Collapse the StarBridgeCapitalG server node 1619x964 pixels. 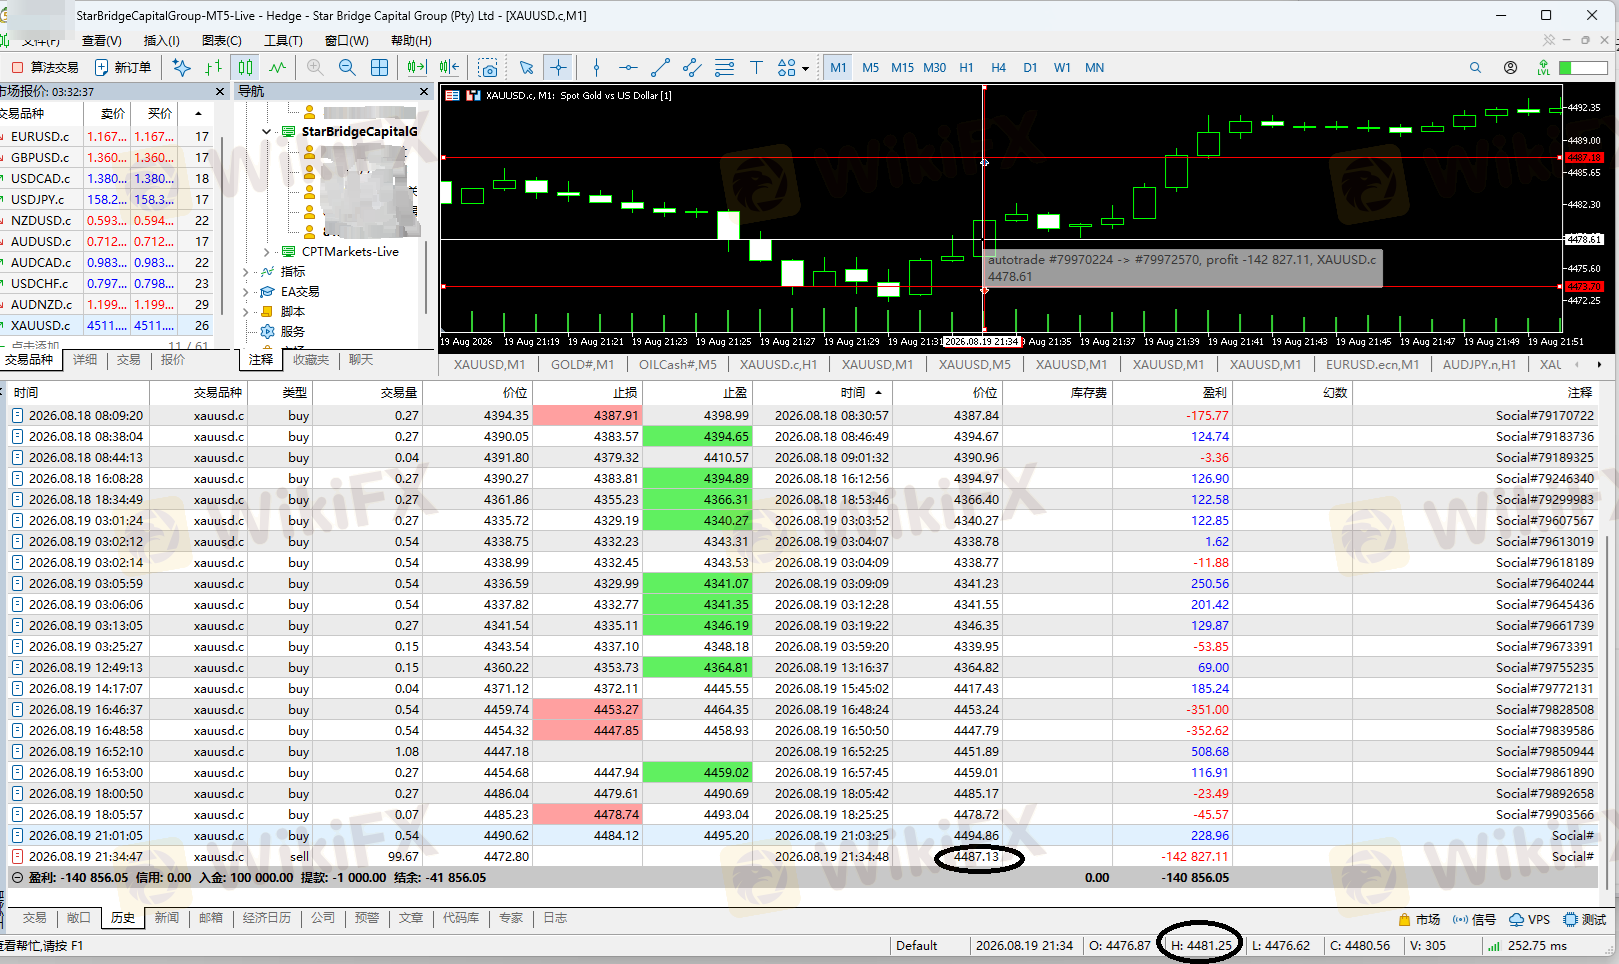[x=266, y=131]
